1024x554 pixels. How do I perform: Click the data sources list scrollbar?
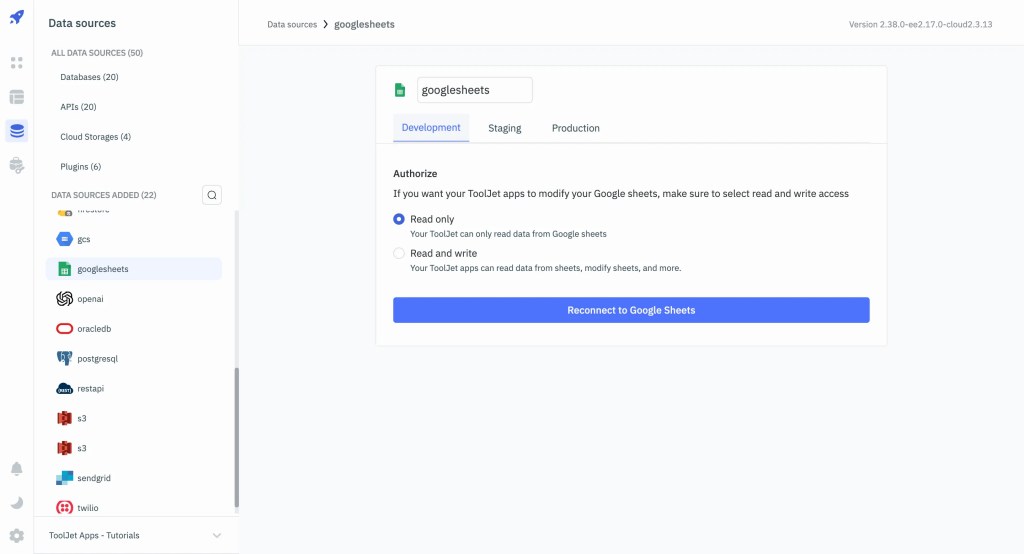pos(236,437)
